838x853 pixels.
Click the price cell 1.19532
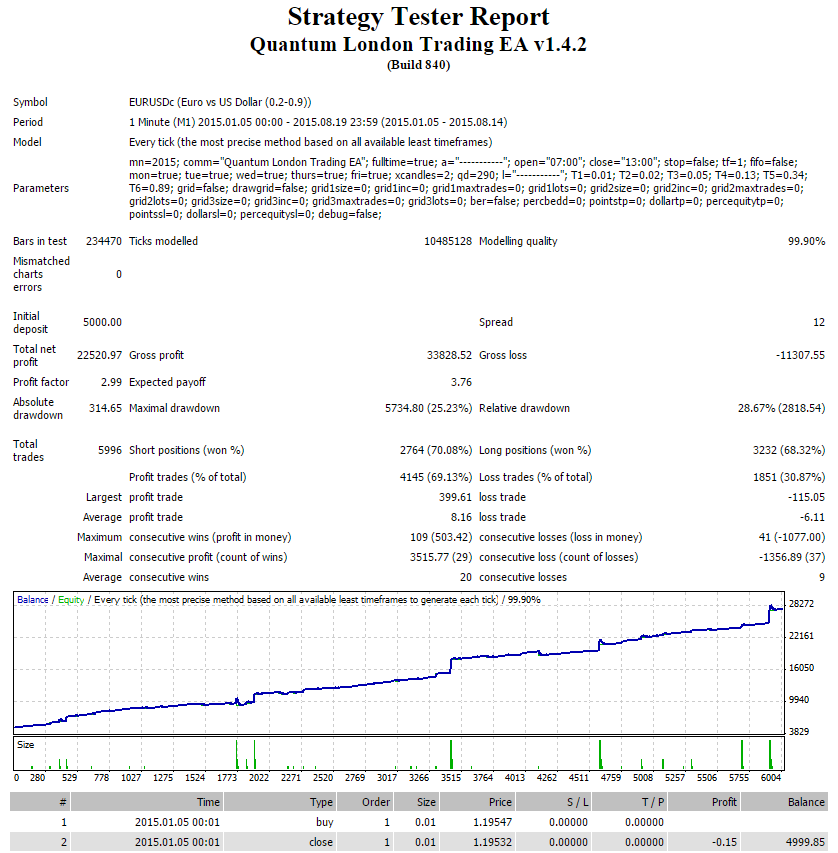492,842
